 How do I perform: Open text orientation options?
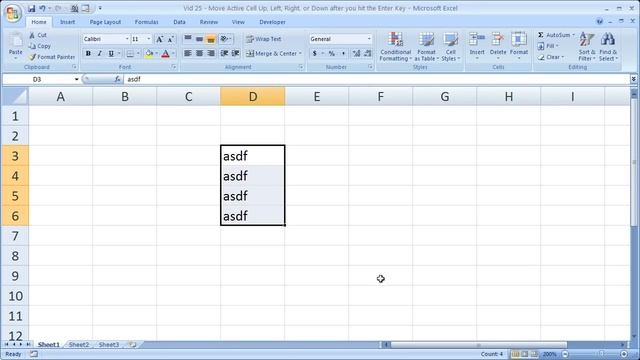coord(226,39)
